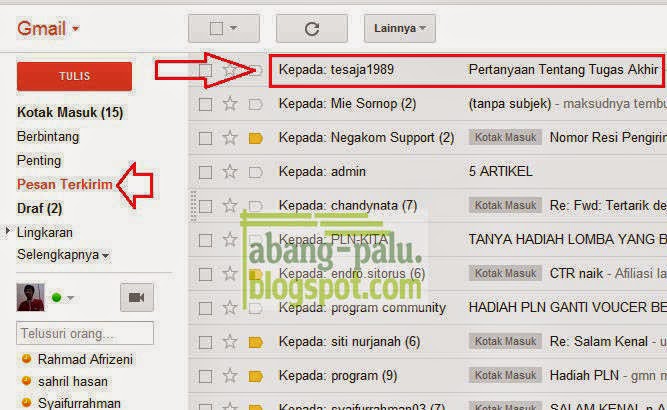This screenshot has height=410, width=667.
Task: Open the select-all checkbox dropdown
Action: point(224,28)
